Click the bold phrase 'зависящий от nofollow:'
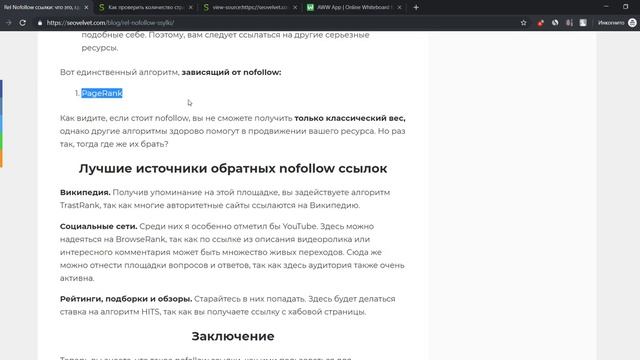Image resolution: width=640 pixels, height=360 pixels. (231, 72)
